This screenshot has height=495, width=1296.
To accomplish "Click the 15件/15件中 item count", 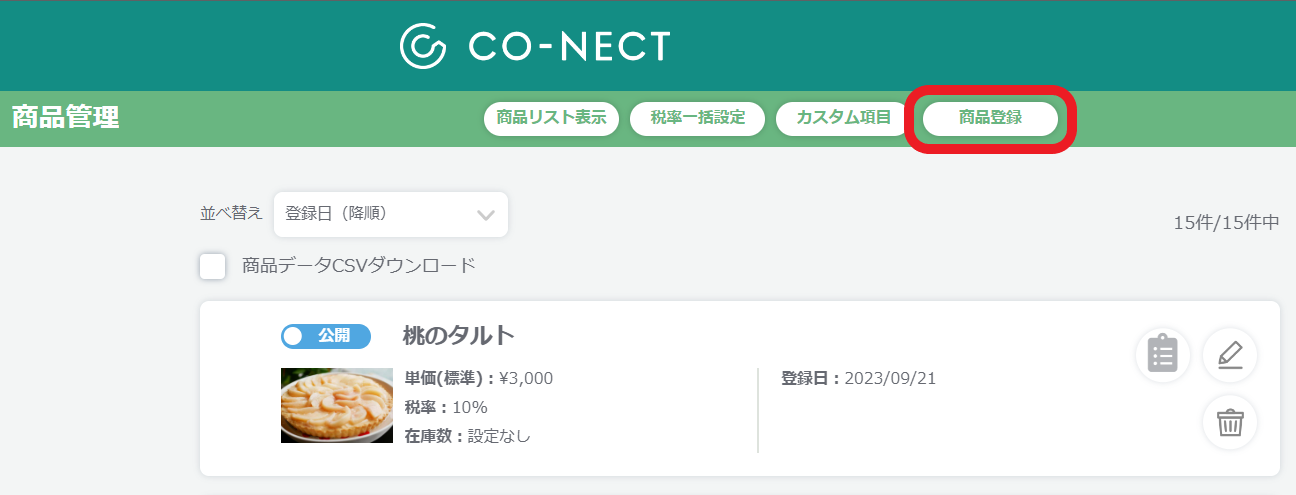I will [x=1227, y=223].
